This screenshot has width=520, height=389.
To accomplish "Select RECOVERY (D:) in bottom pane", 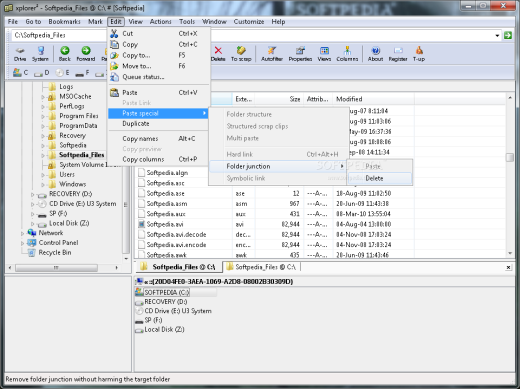I will (x=165, y=302).
